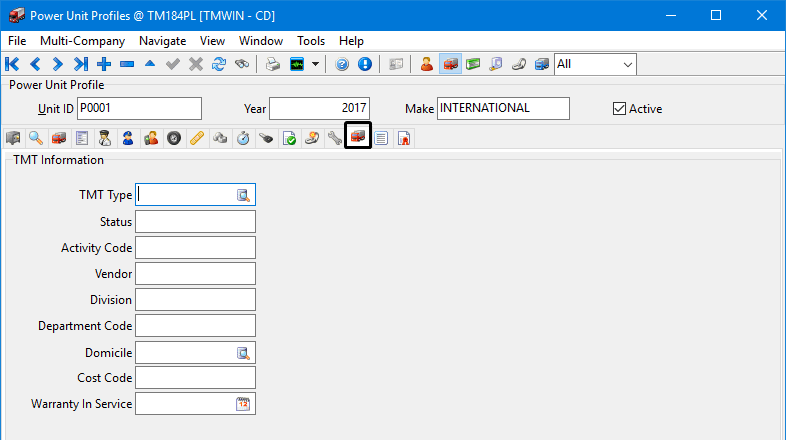
Task: Click the Domicile lookup button
Action: (x=243, y=353)
